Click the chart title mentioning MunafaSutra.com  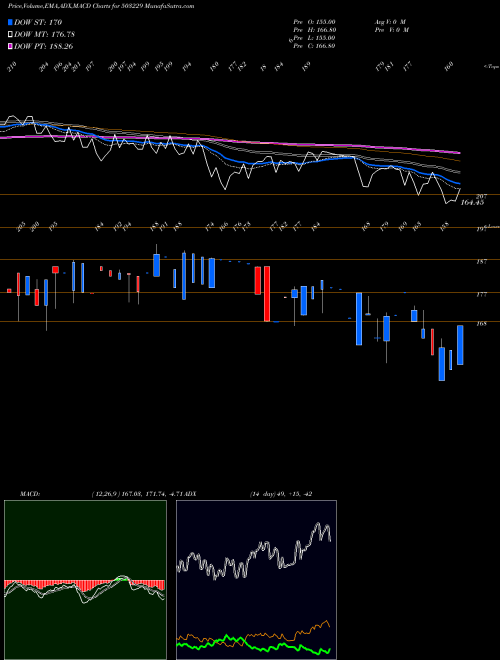[101, 6]
